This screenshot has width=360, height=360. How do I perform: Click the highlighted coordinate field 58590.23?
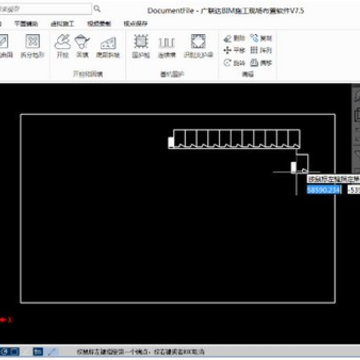[324, 190]
